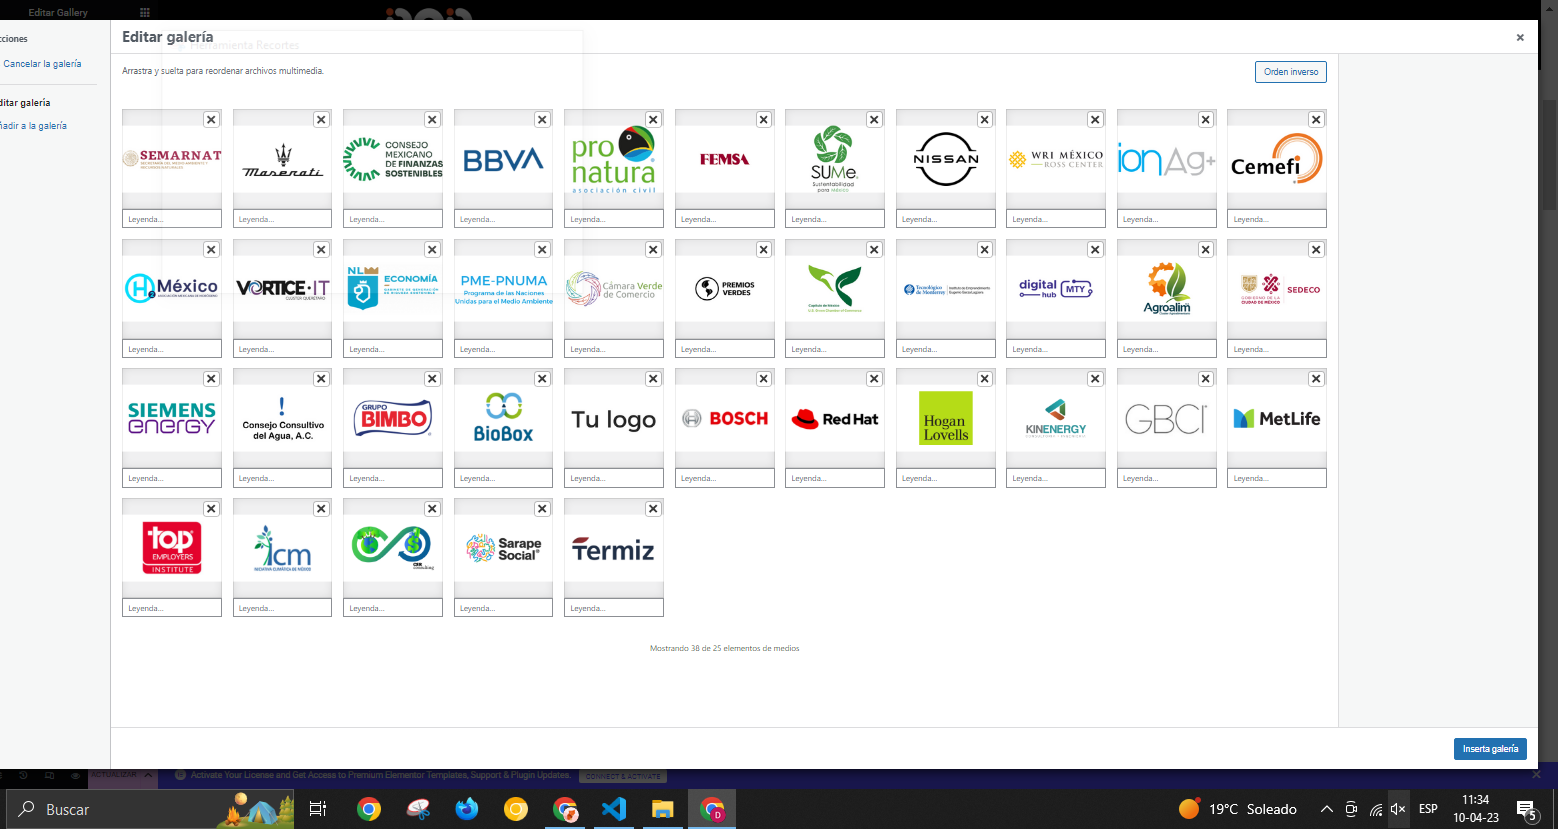Remove the Cámara Verde de Comercio image
This screenshot has width=1558, height=829.
pos(653,250)
